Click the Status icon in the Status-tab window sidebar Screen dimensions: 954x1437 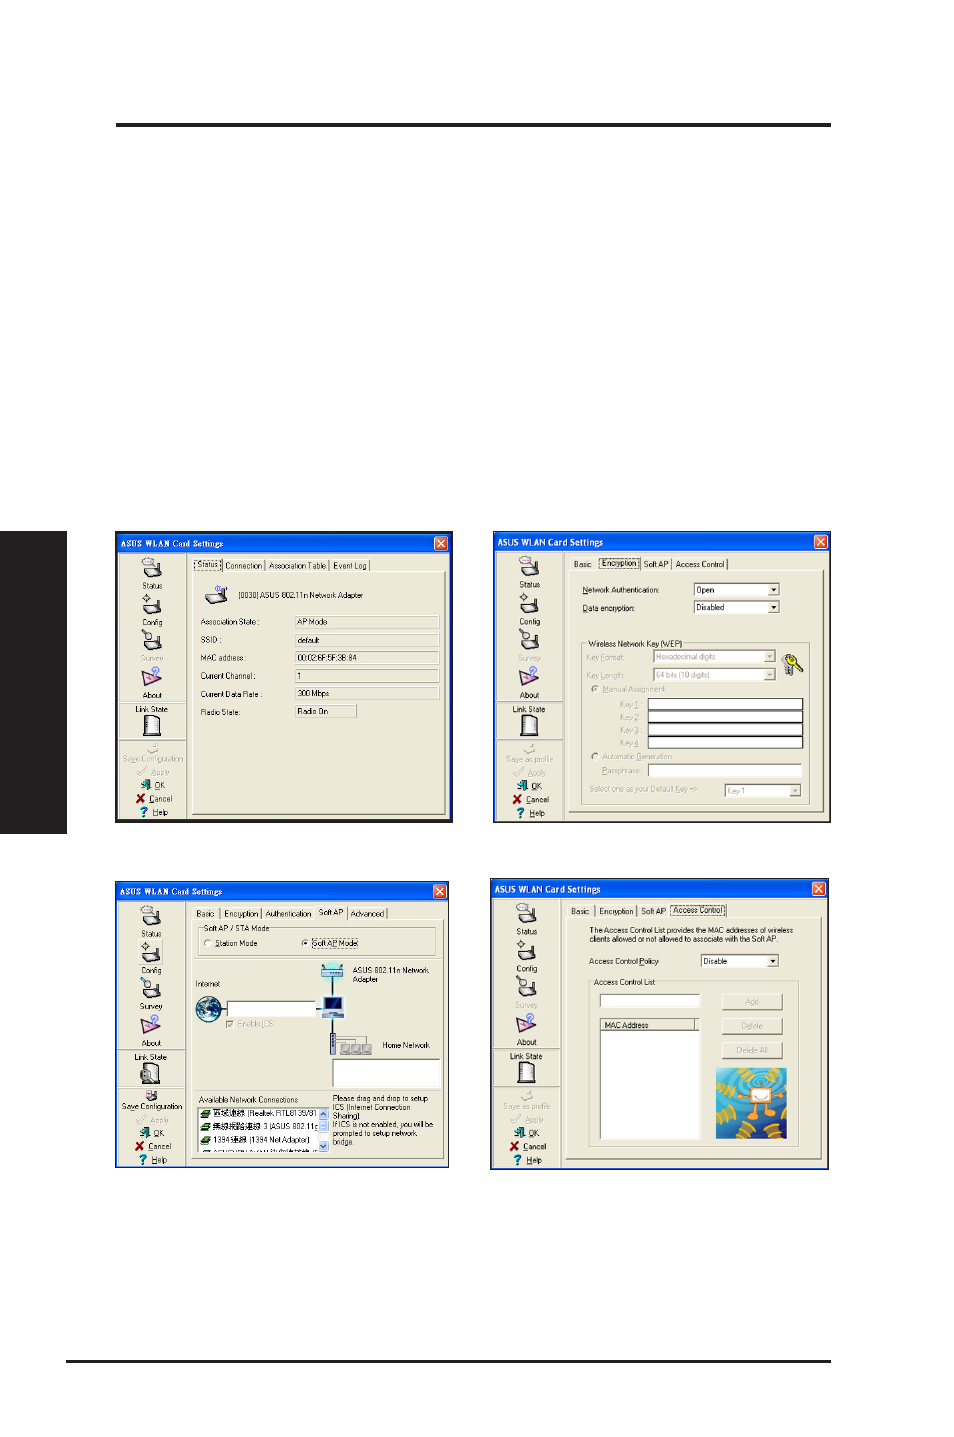click(x=151, y=567)
